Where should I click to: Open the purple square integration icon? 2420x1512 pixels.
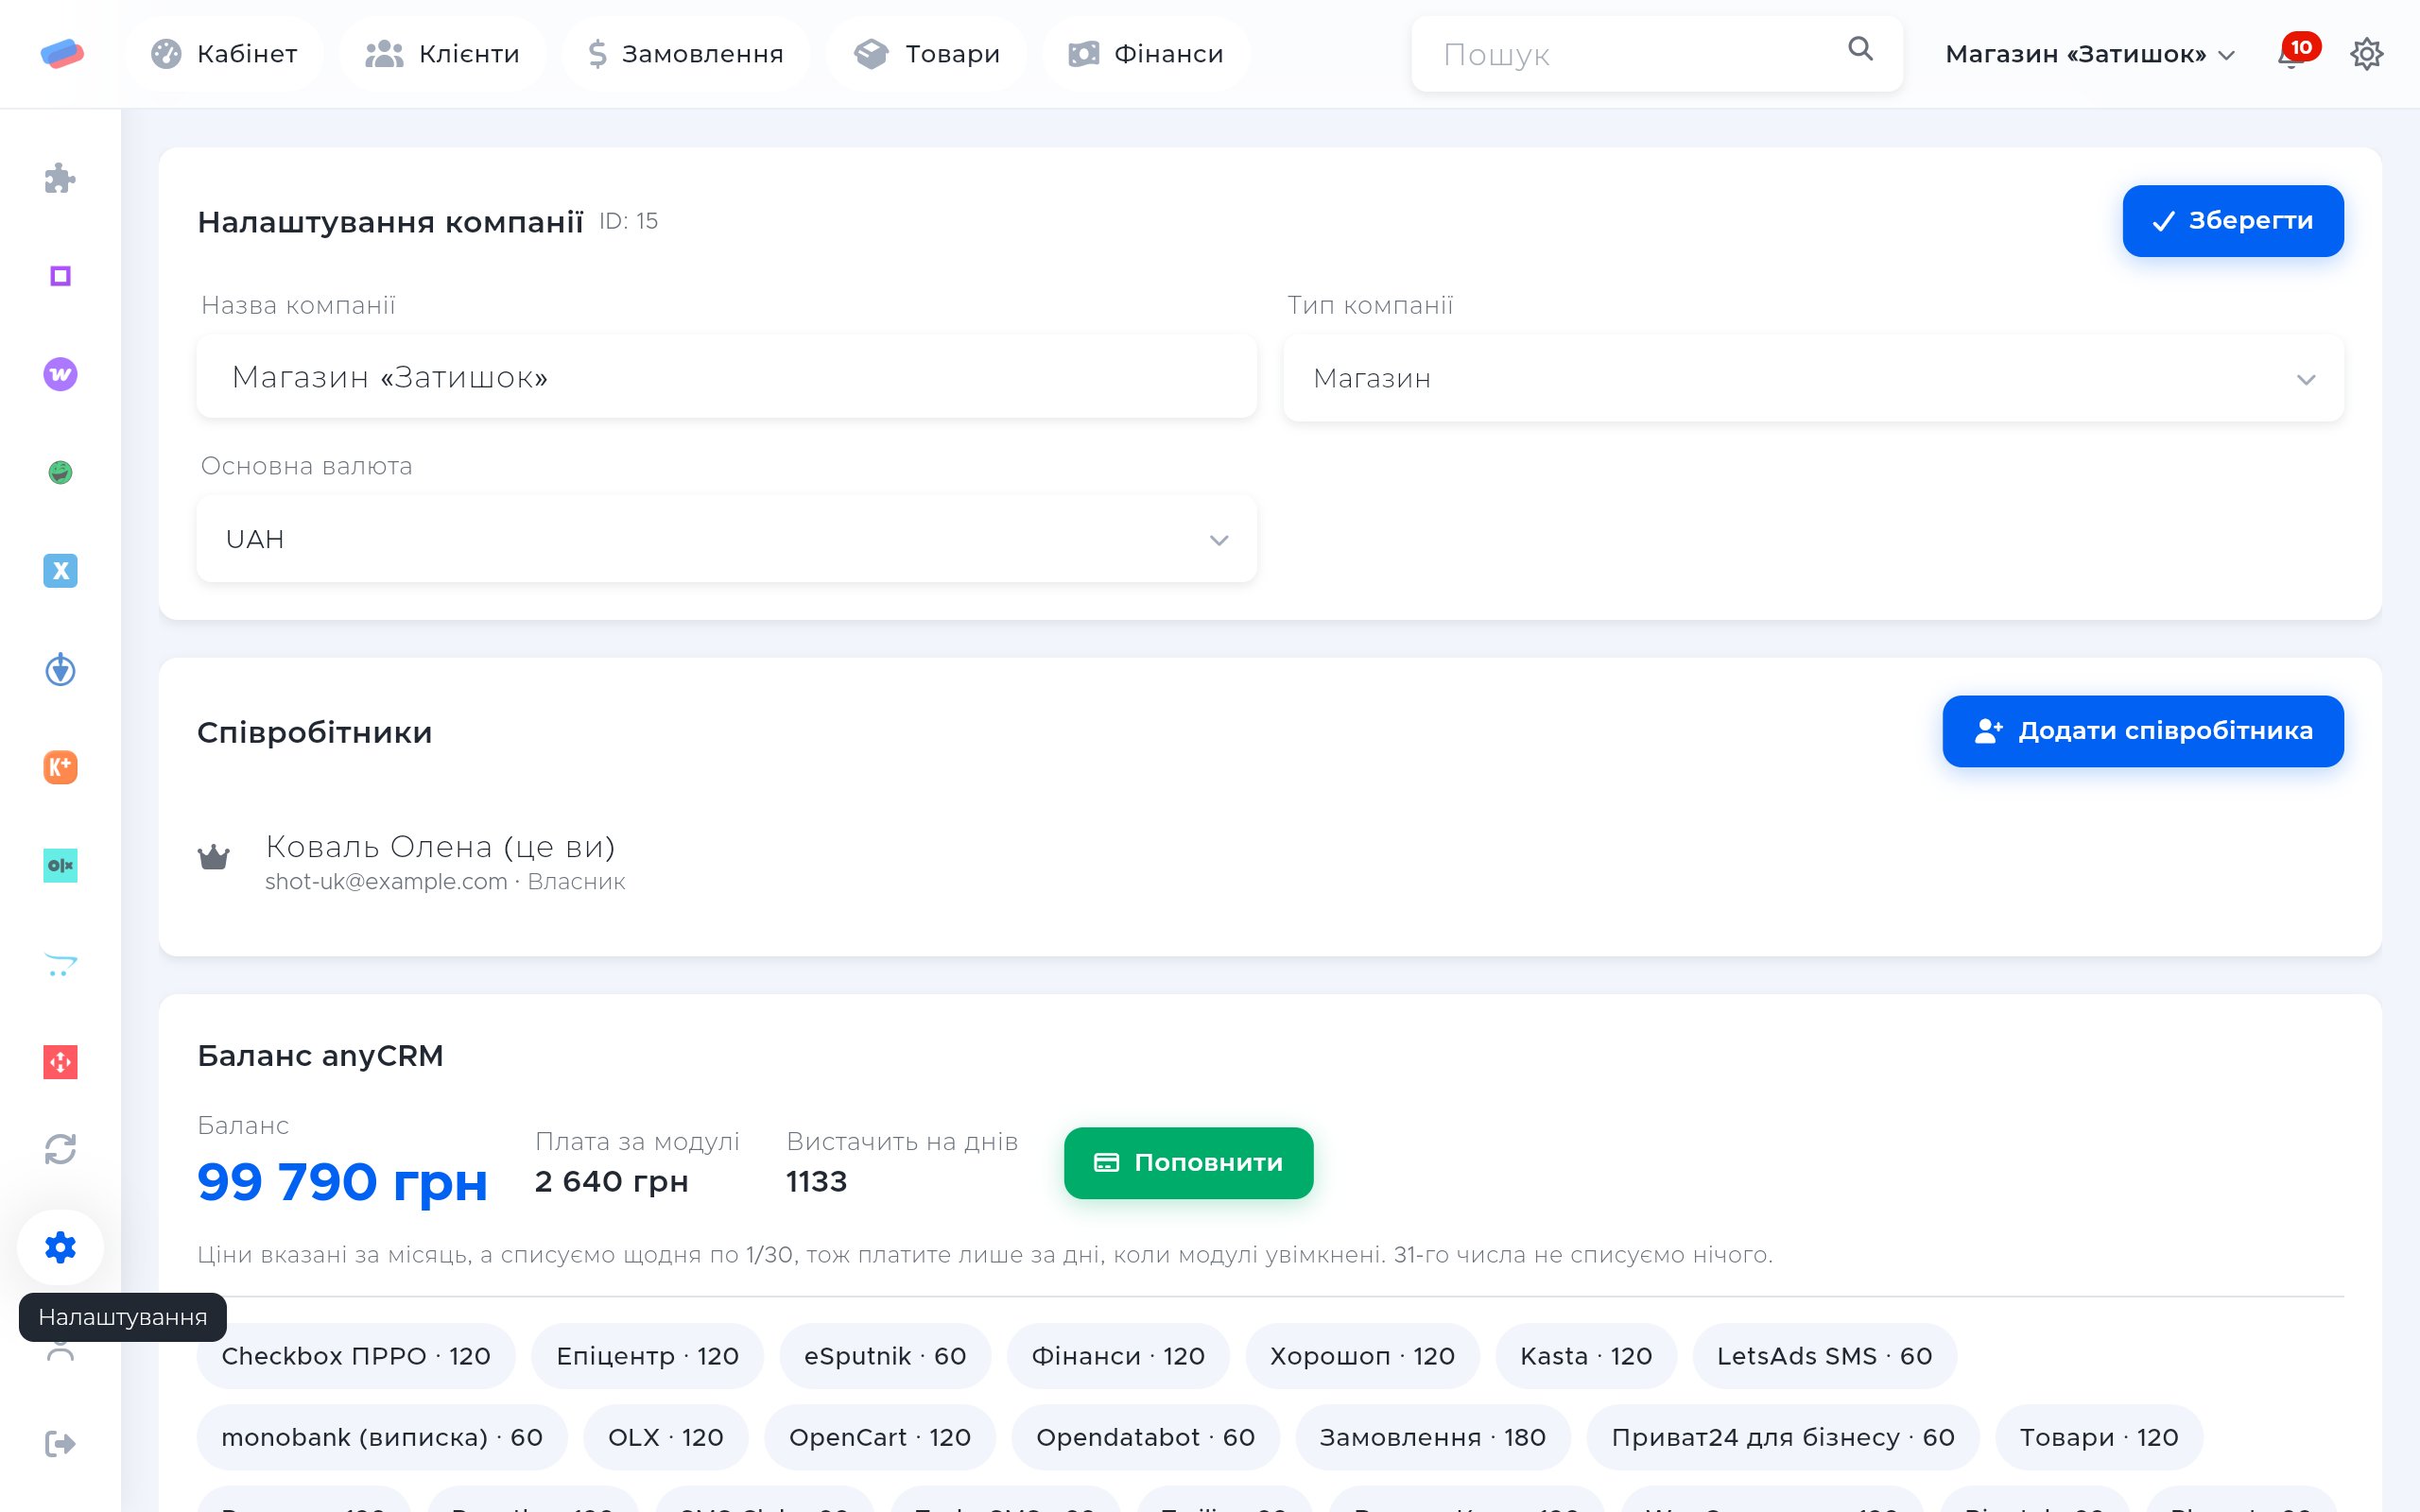click(60, 276)
